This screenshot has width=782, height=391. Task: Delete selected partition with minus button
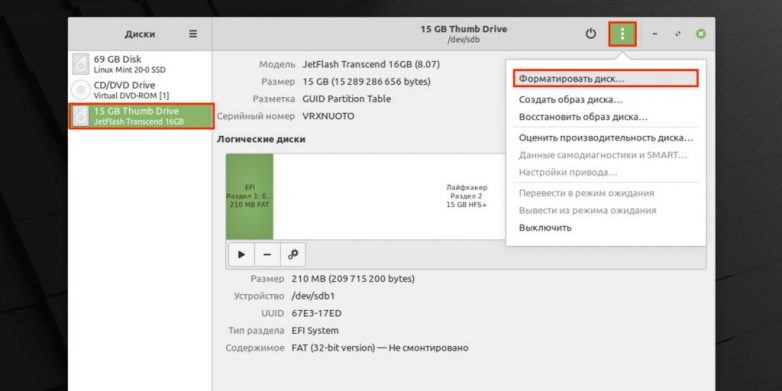point(267,255)
